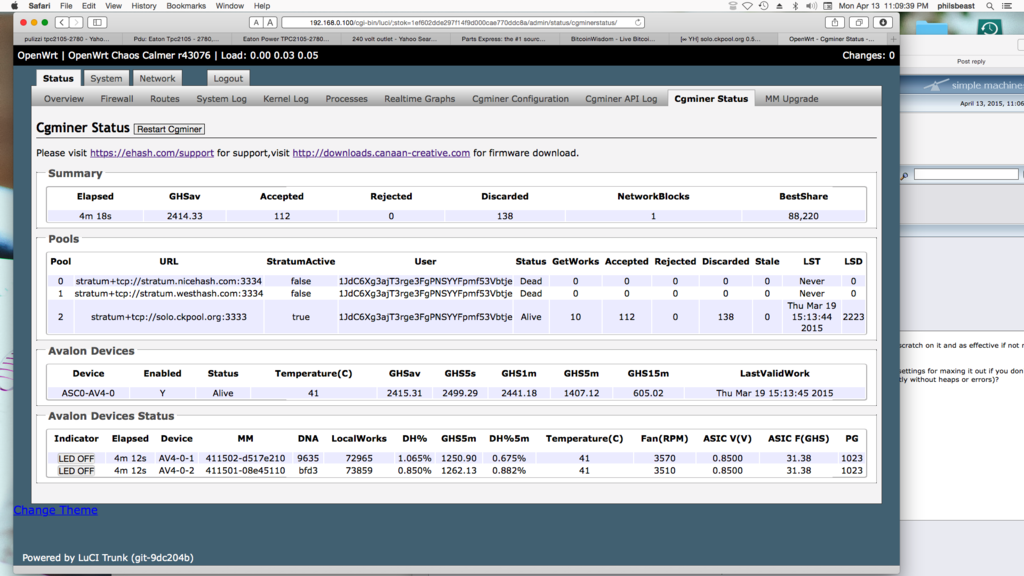Click the Wi-Fi icon in menu bar
Image resolution: width=1024 pixels, height=576 pixels.
[x=747, y=6]
